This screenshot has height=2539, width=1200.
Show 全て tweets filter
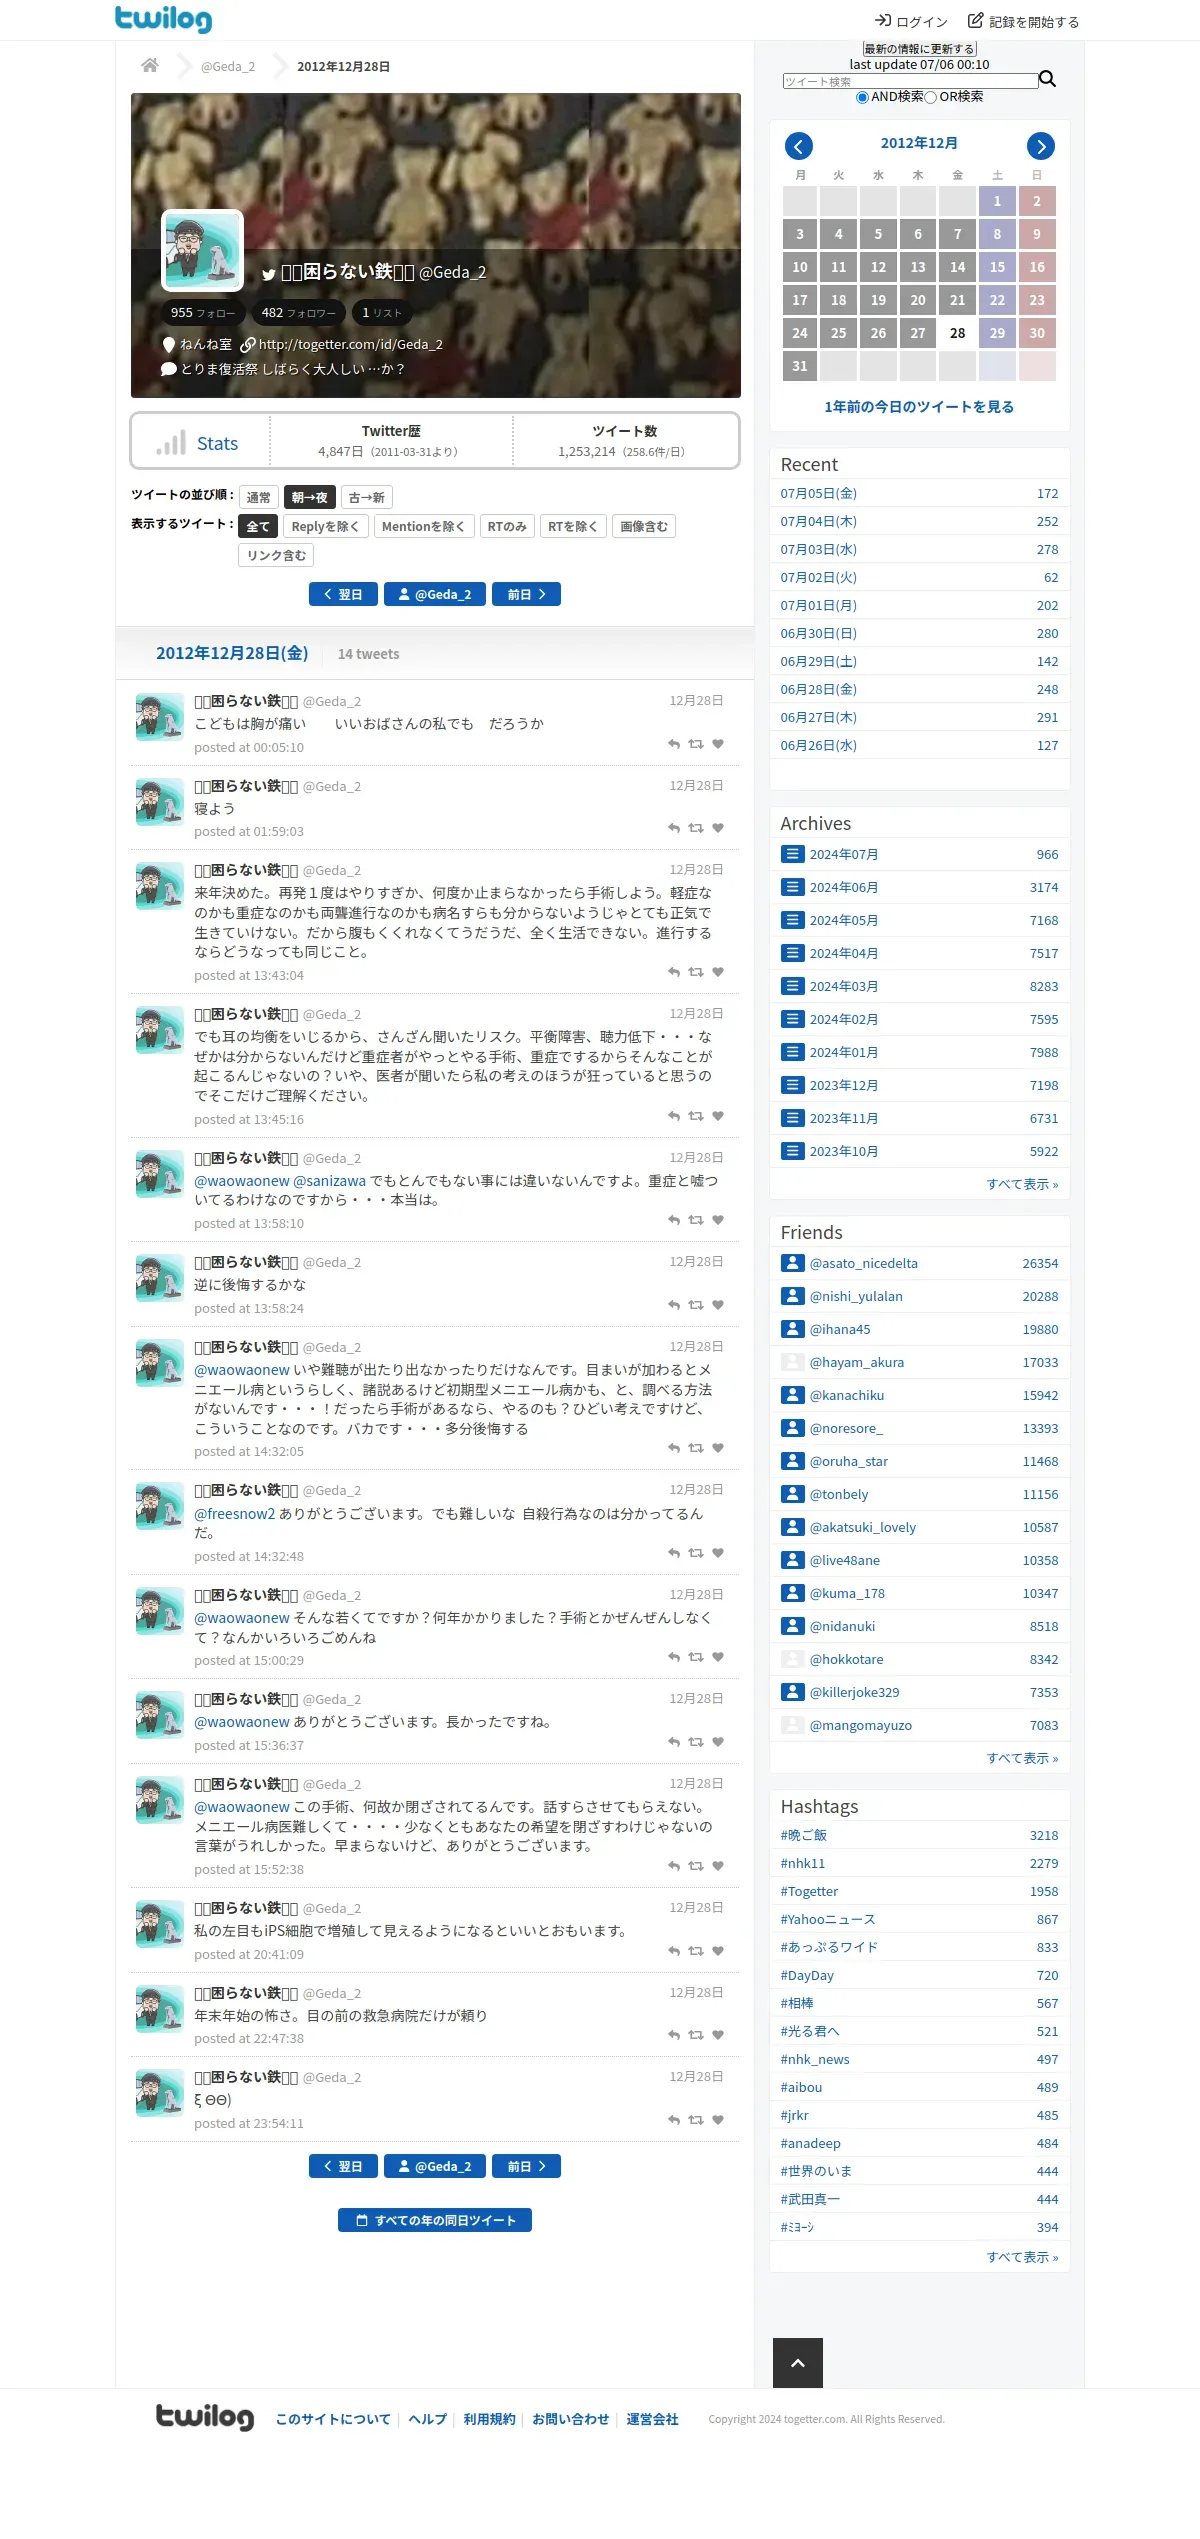pyautogui.click(x=258, y=526)
